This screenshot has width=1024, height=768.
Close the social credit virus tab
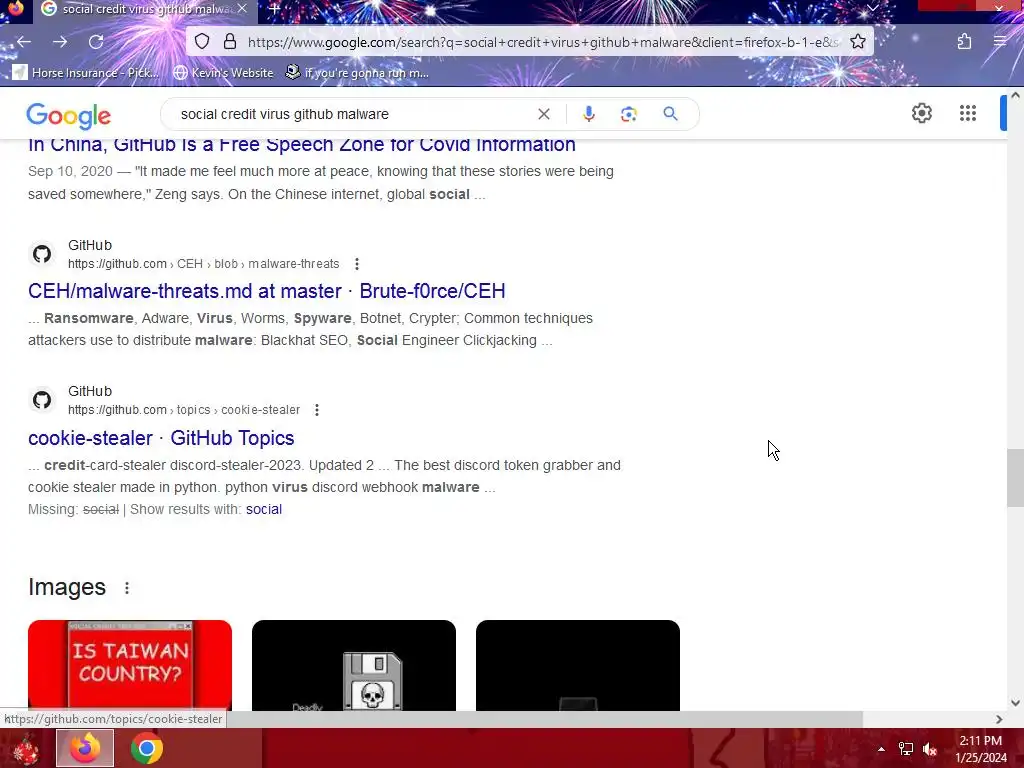pos(242,9)
